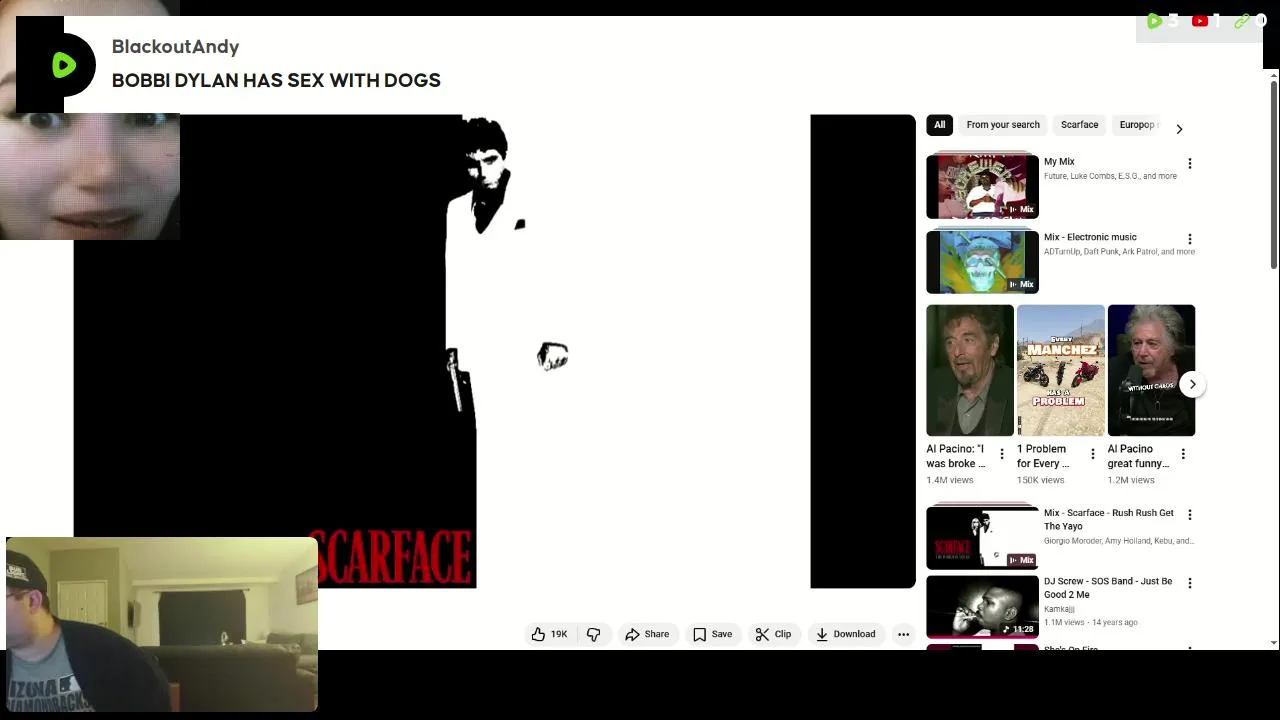The height and width of the screenshot is (720, 1280).
Task: Click the Mix - Electronic music title
Action: [x=1090, y=237]
